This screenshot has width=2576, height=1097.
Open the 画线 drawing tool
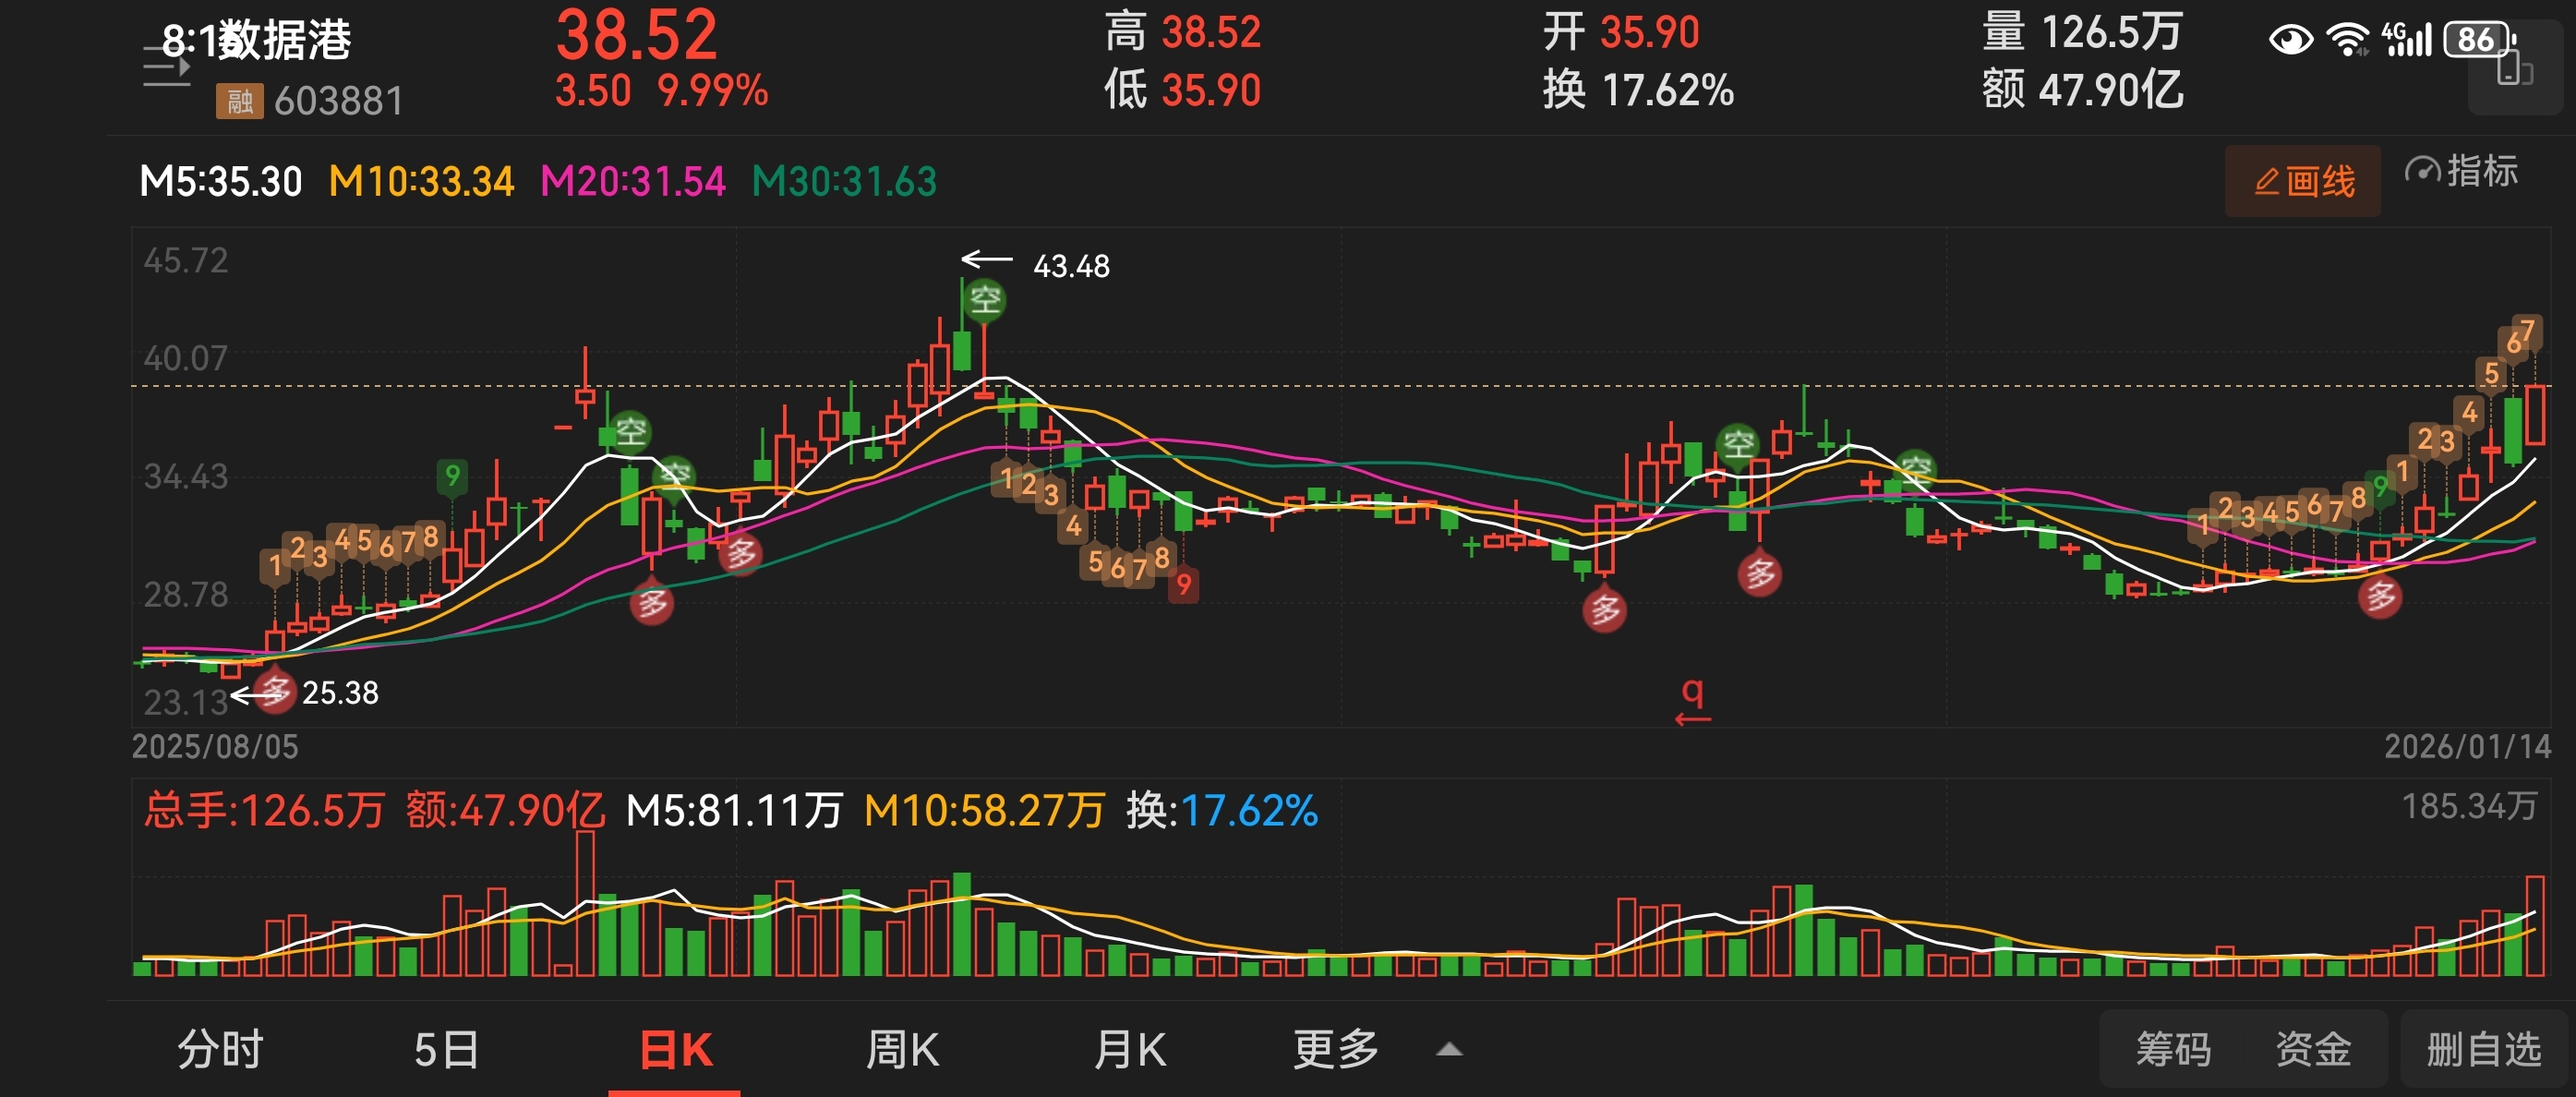click(2302, 181)
